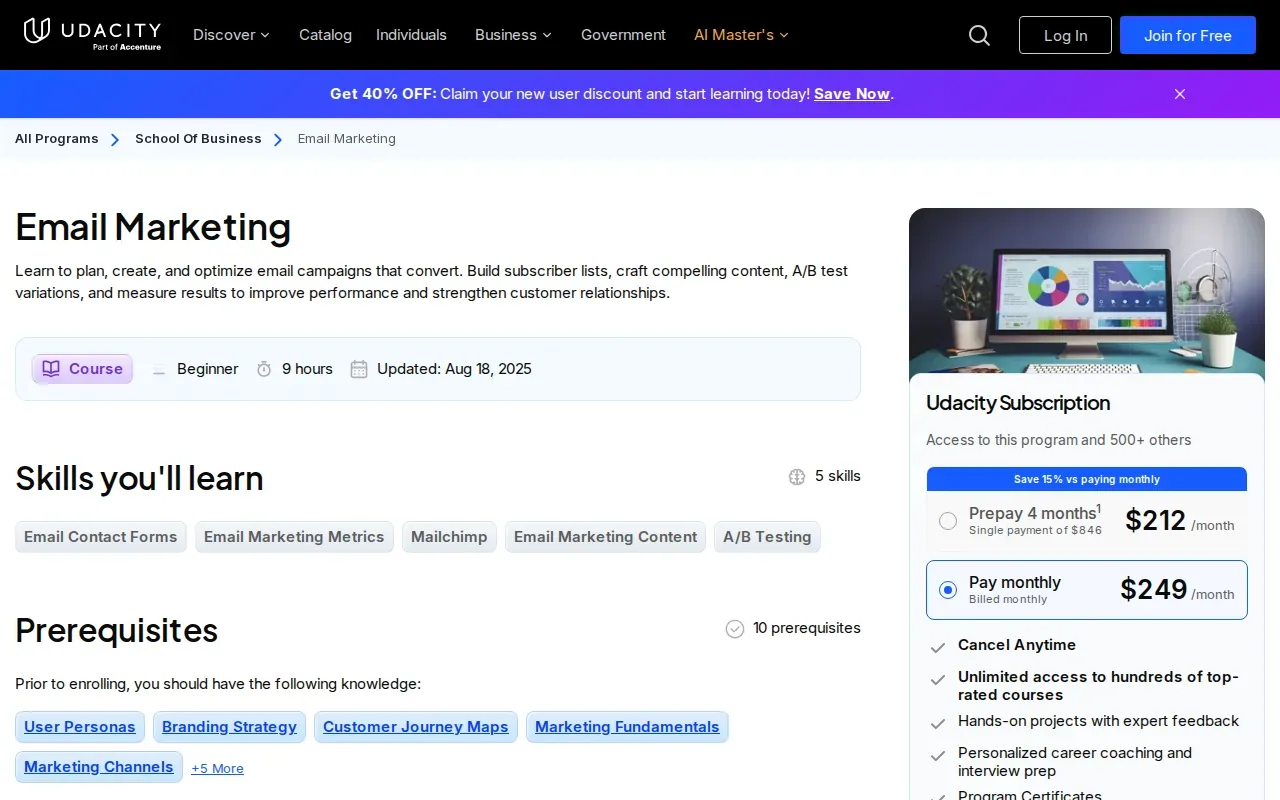Click the breadcrumb chevron after All Programs
This screenshot has width=1280, height=800.
pyautogui.click(x=116, y=140)
